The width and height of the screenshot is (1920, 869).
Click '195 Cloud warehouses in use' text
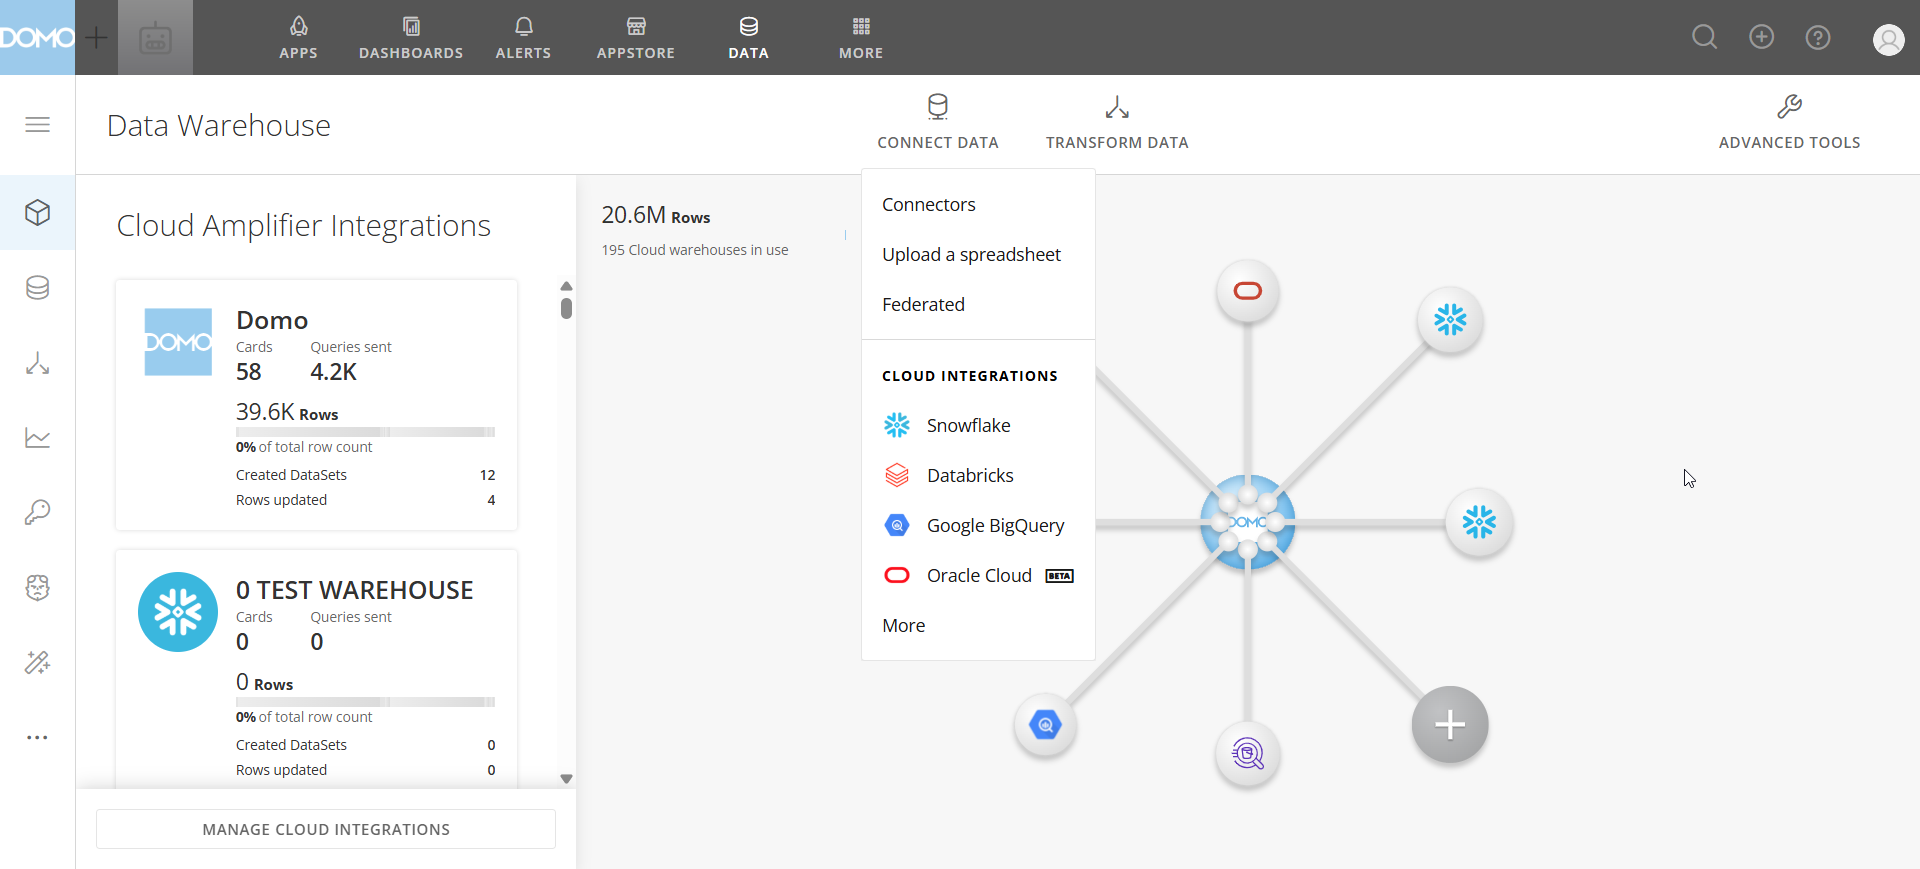(694, 250)
